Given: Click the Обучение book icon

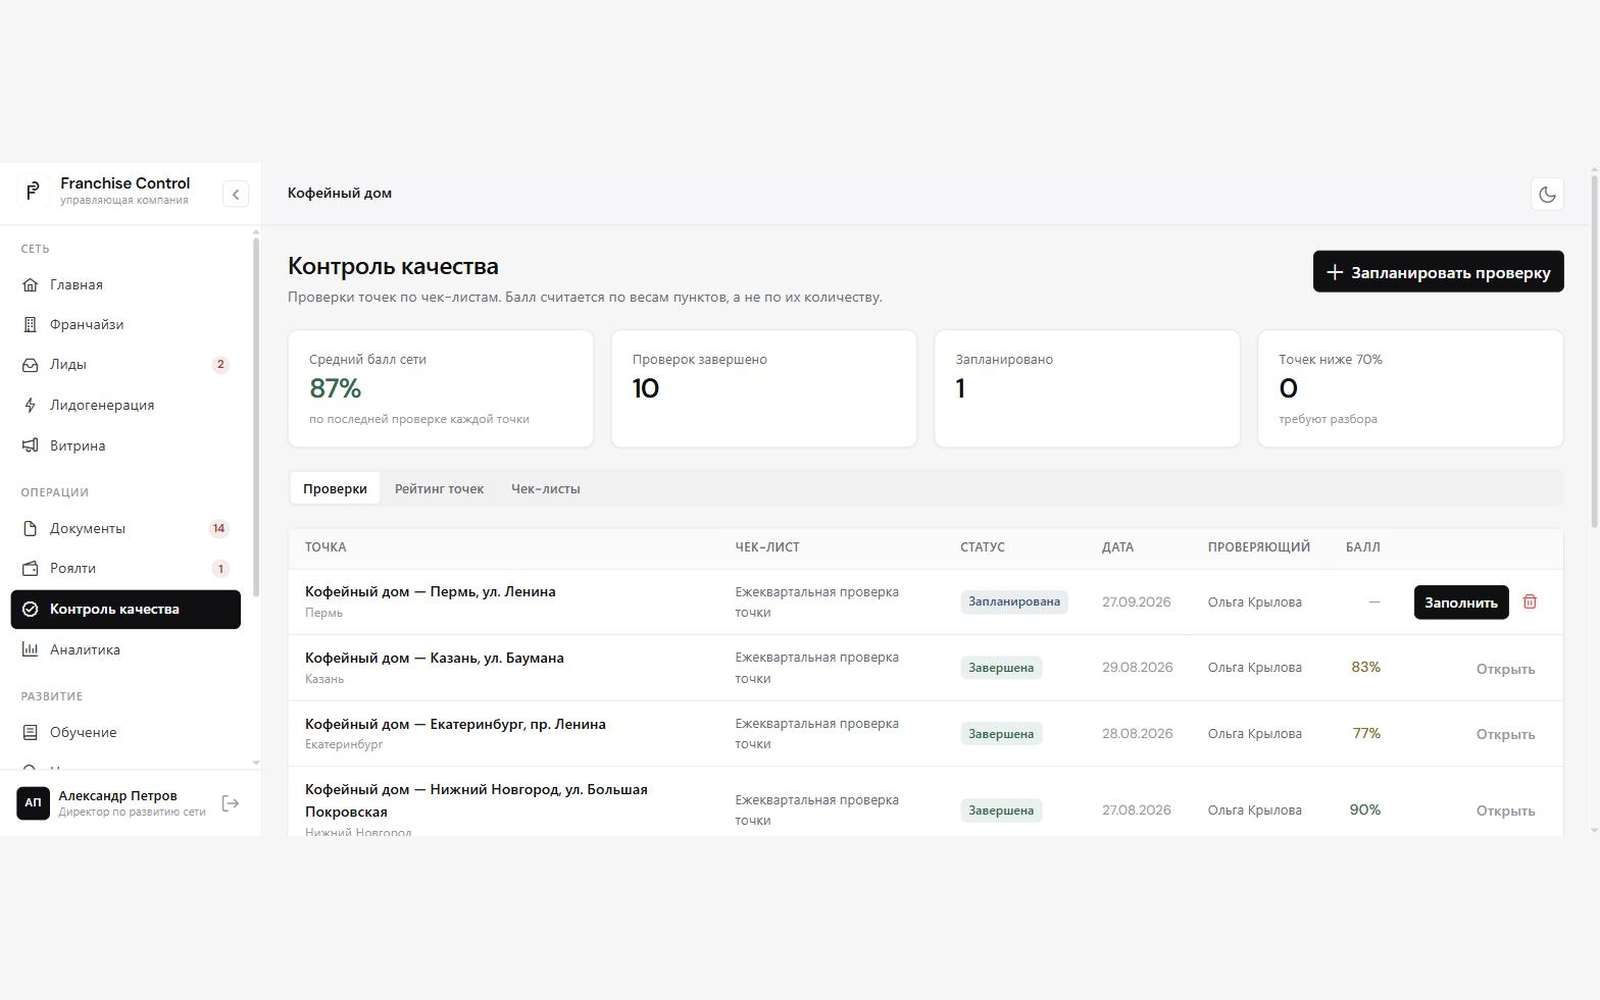Looking at the screenshot, I should [30, 732].
